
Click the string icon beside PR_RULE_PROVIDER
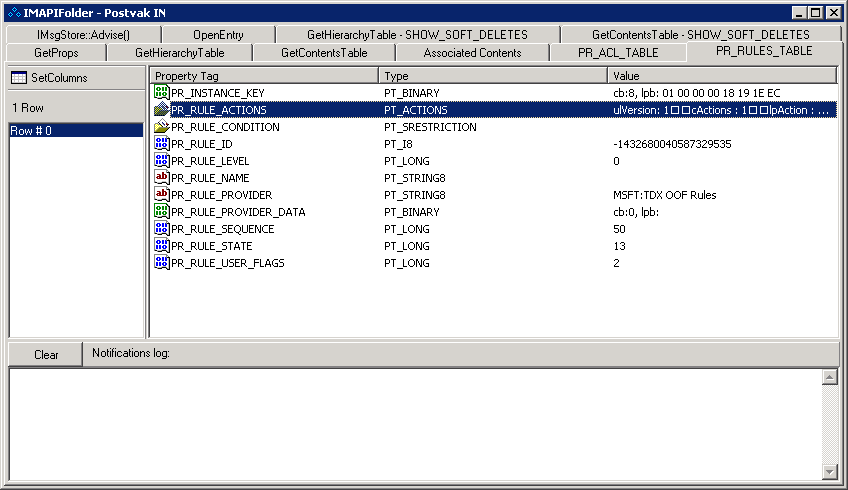tap(161, 195)
